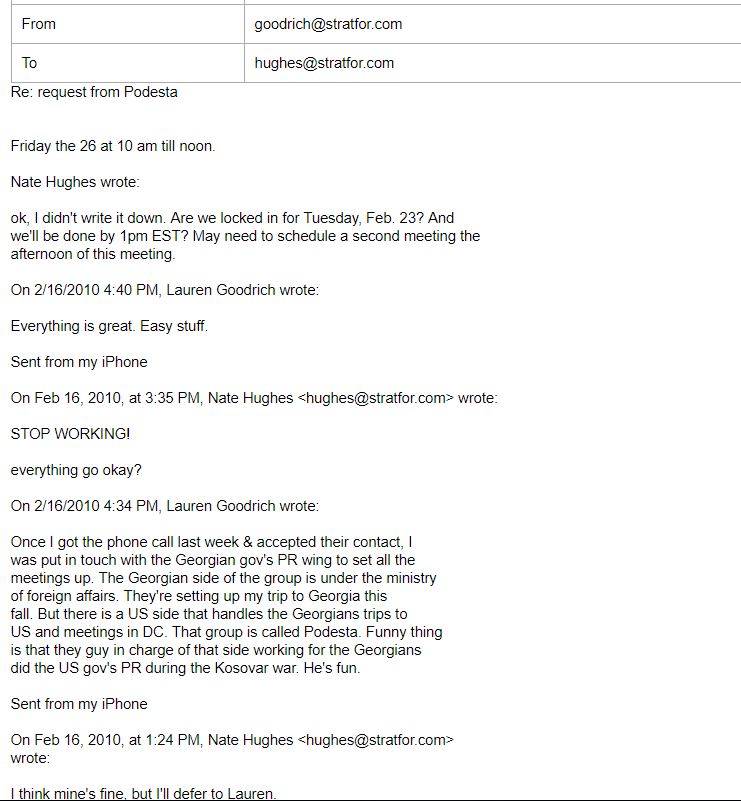Screen dimensions: 741x801
Task: Click the hughes@stratfor.com recipient address
Action: point(324,63)
